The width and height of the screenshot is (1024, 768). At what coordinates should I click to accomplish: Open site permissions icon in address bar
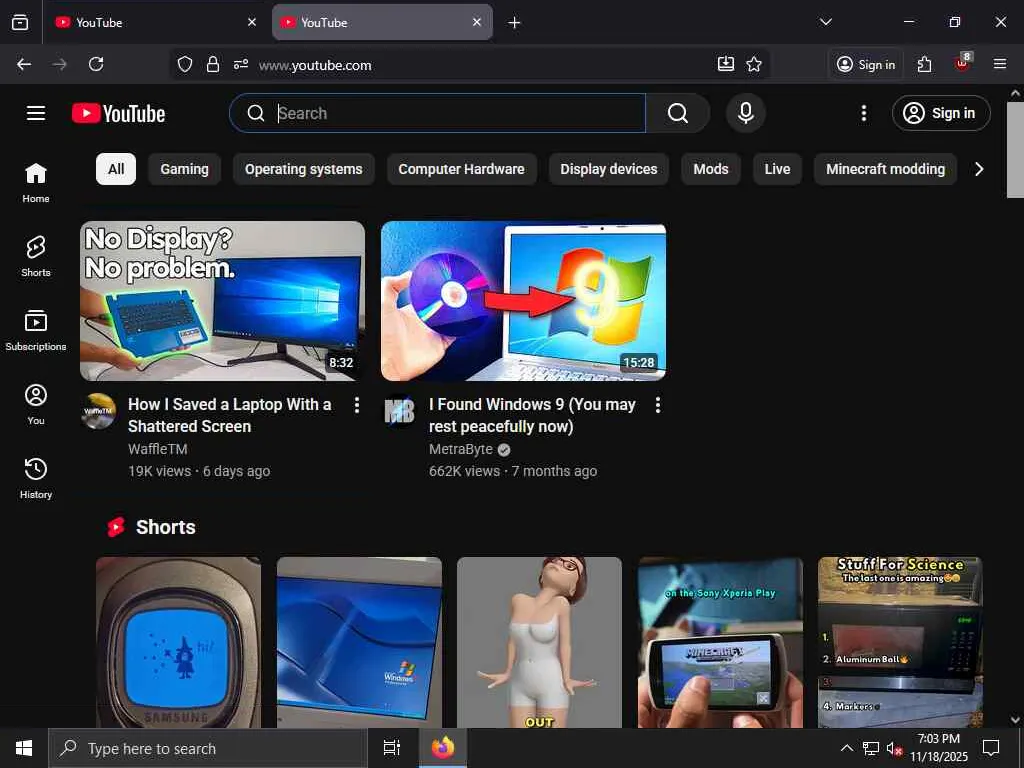point(241,64)
